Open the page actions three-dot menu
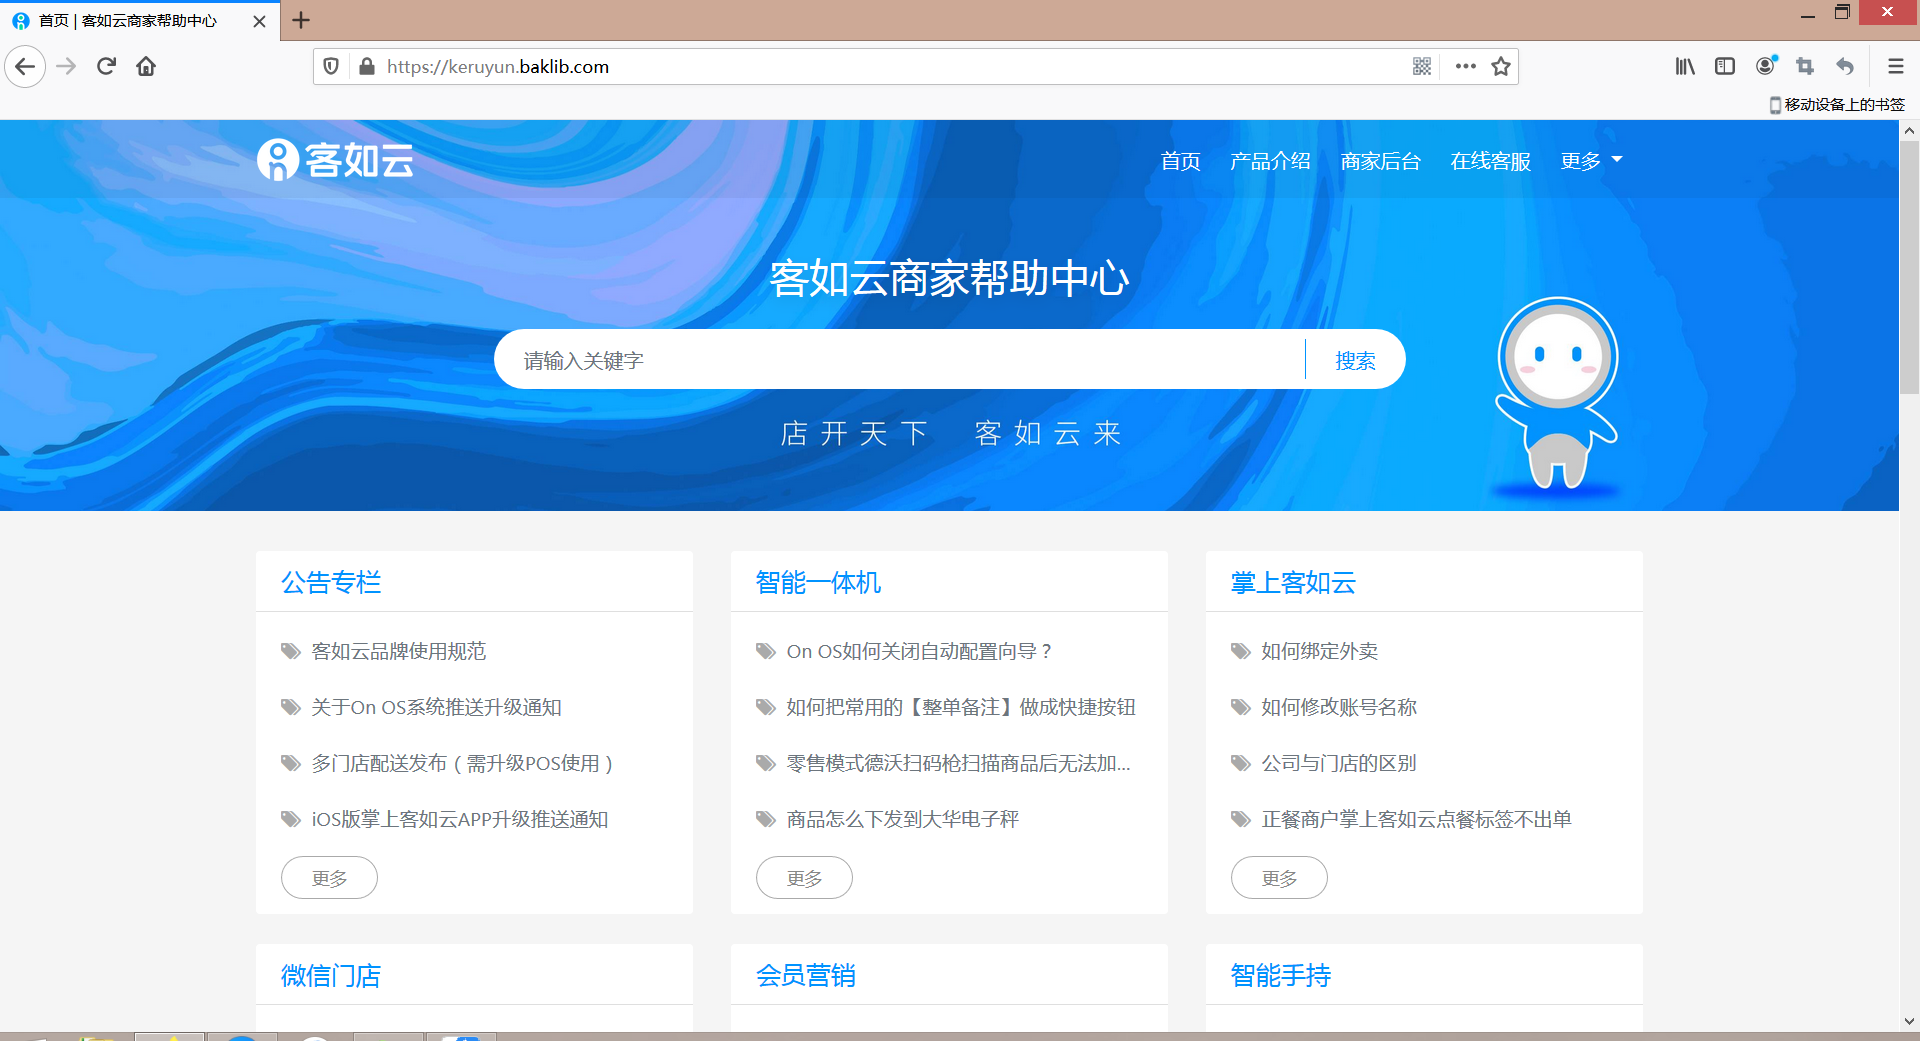 click(1466, 67)
